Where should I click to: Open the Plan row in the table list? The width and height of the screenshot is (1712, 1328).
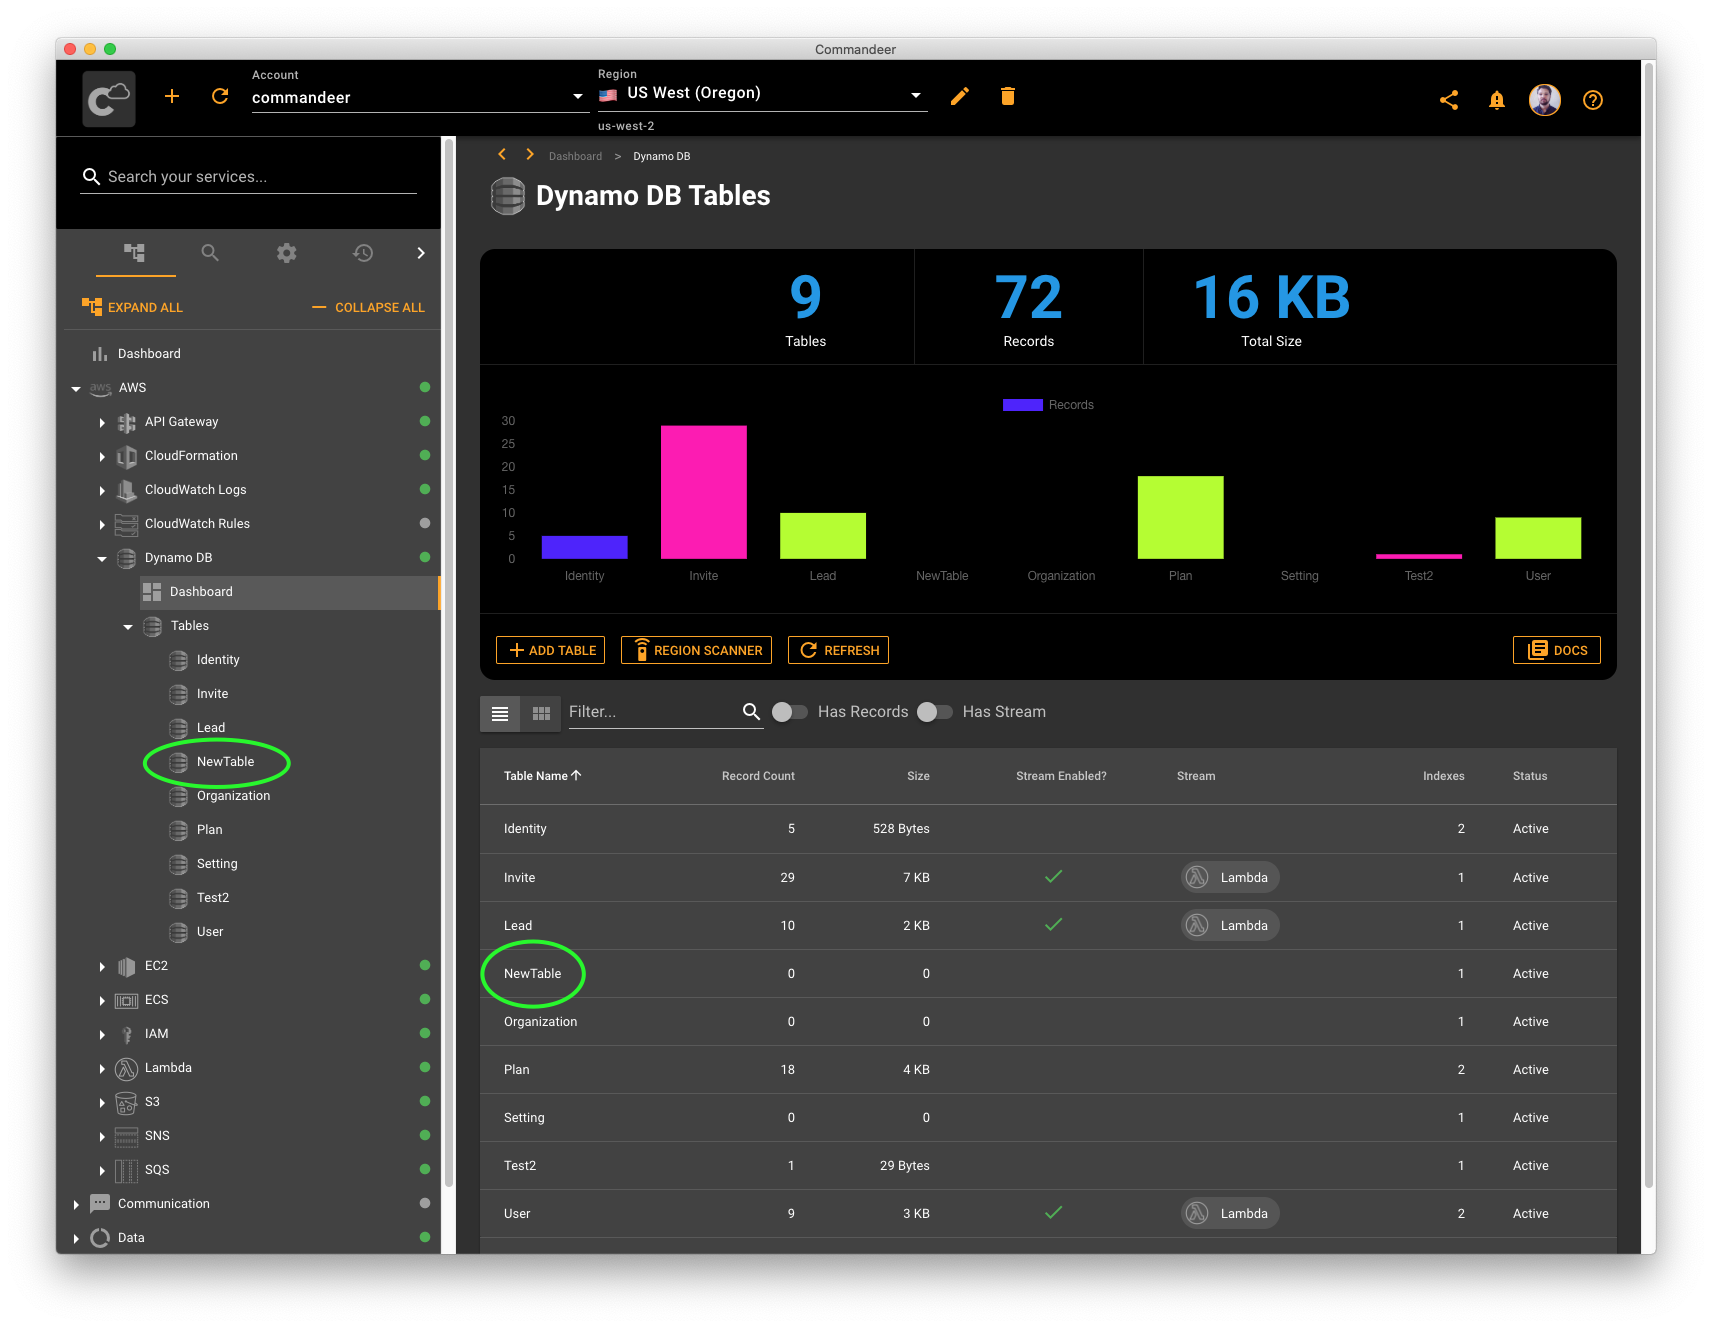[1048, 1069]
